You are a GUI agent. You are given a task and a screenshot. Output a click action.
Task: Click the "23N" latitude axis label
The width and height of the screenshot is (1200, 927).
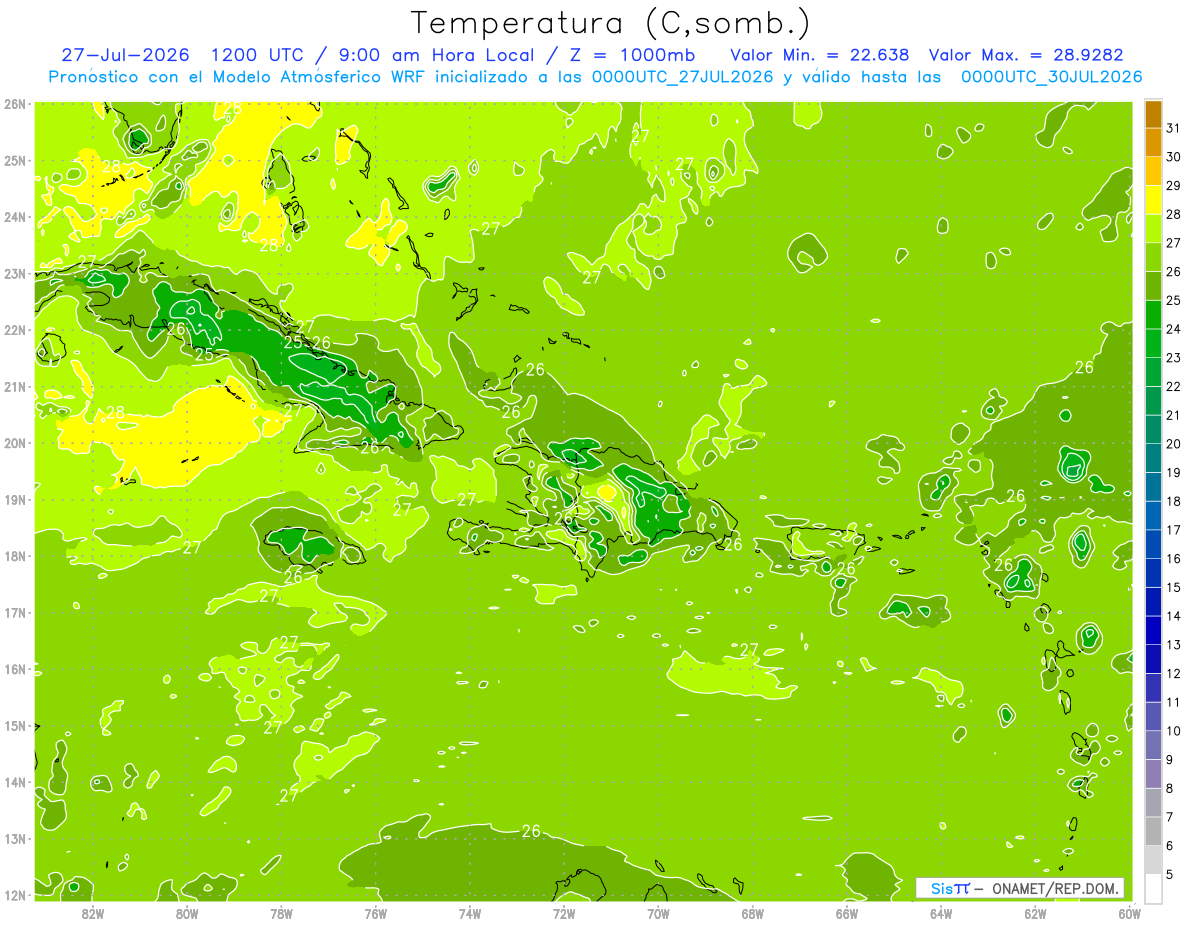[x=15, y=273]
